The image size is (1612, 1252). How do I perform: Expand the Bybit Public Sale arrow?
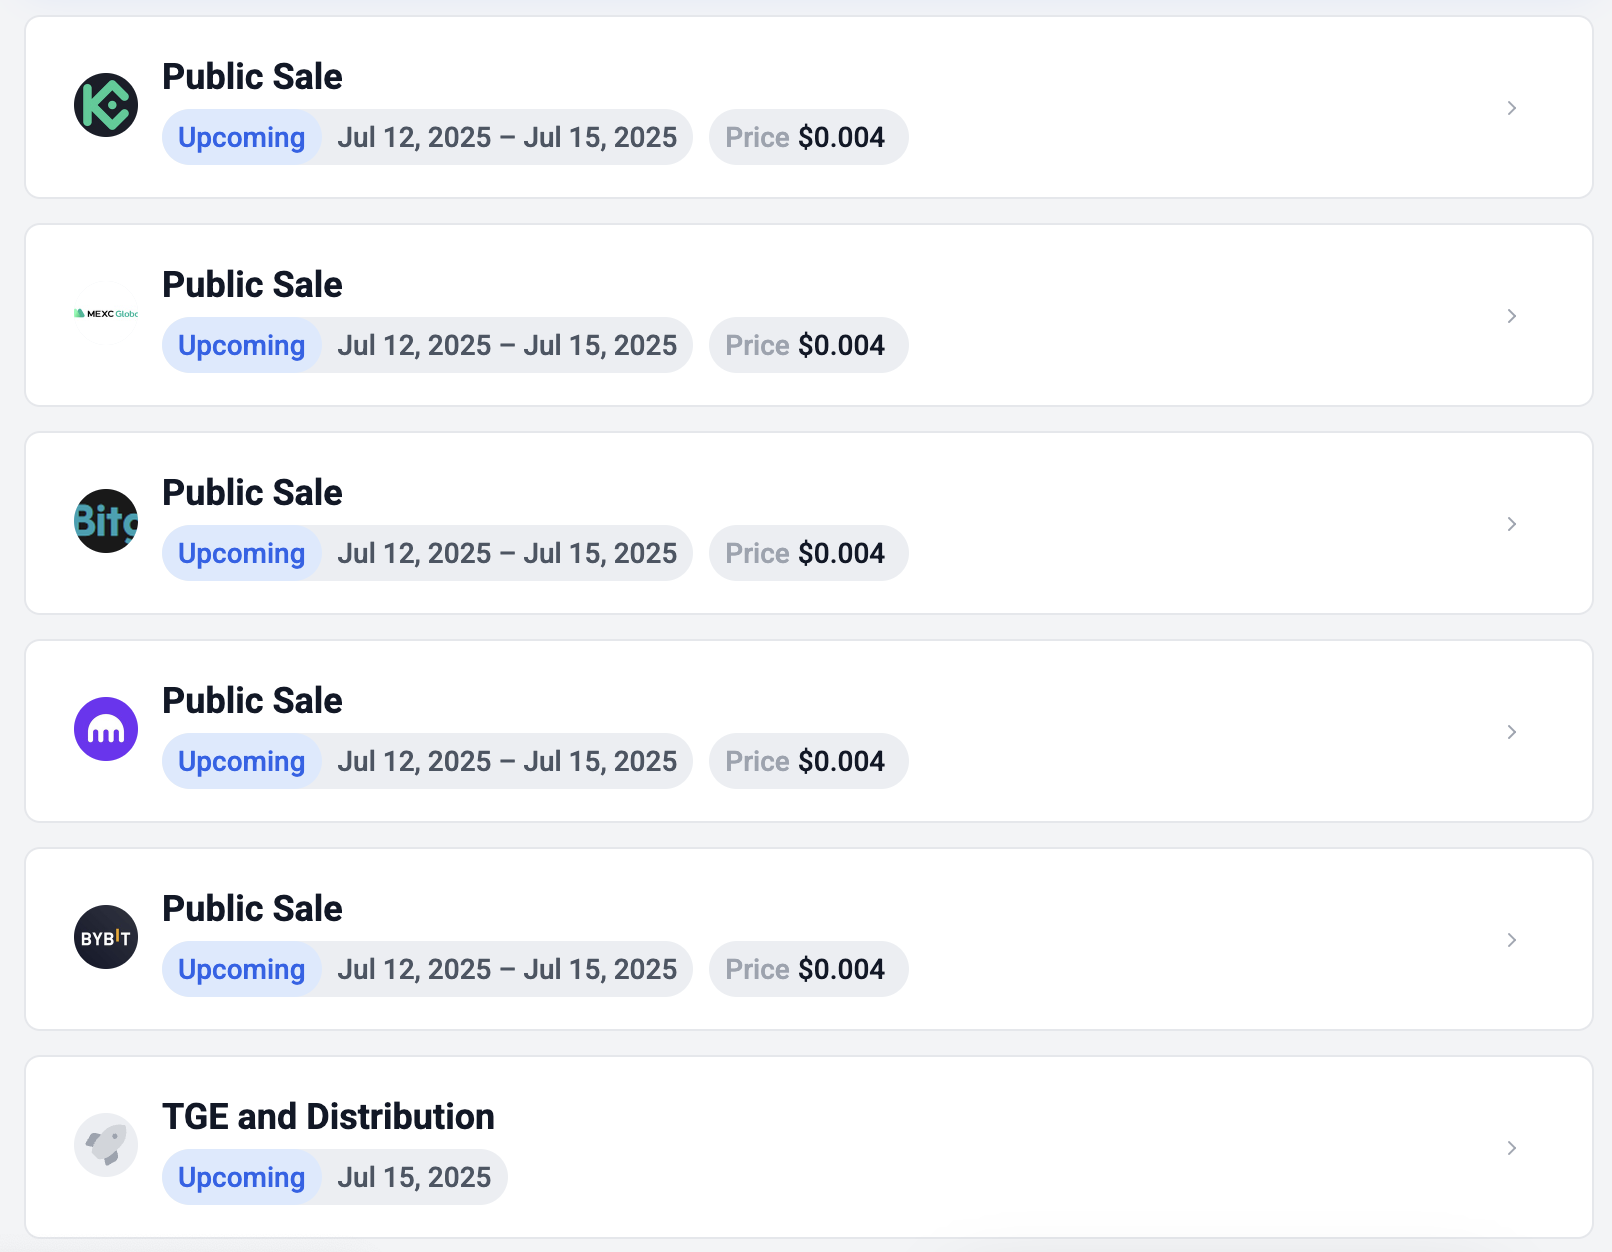tap(1512, 940)
